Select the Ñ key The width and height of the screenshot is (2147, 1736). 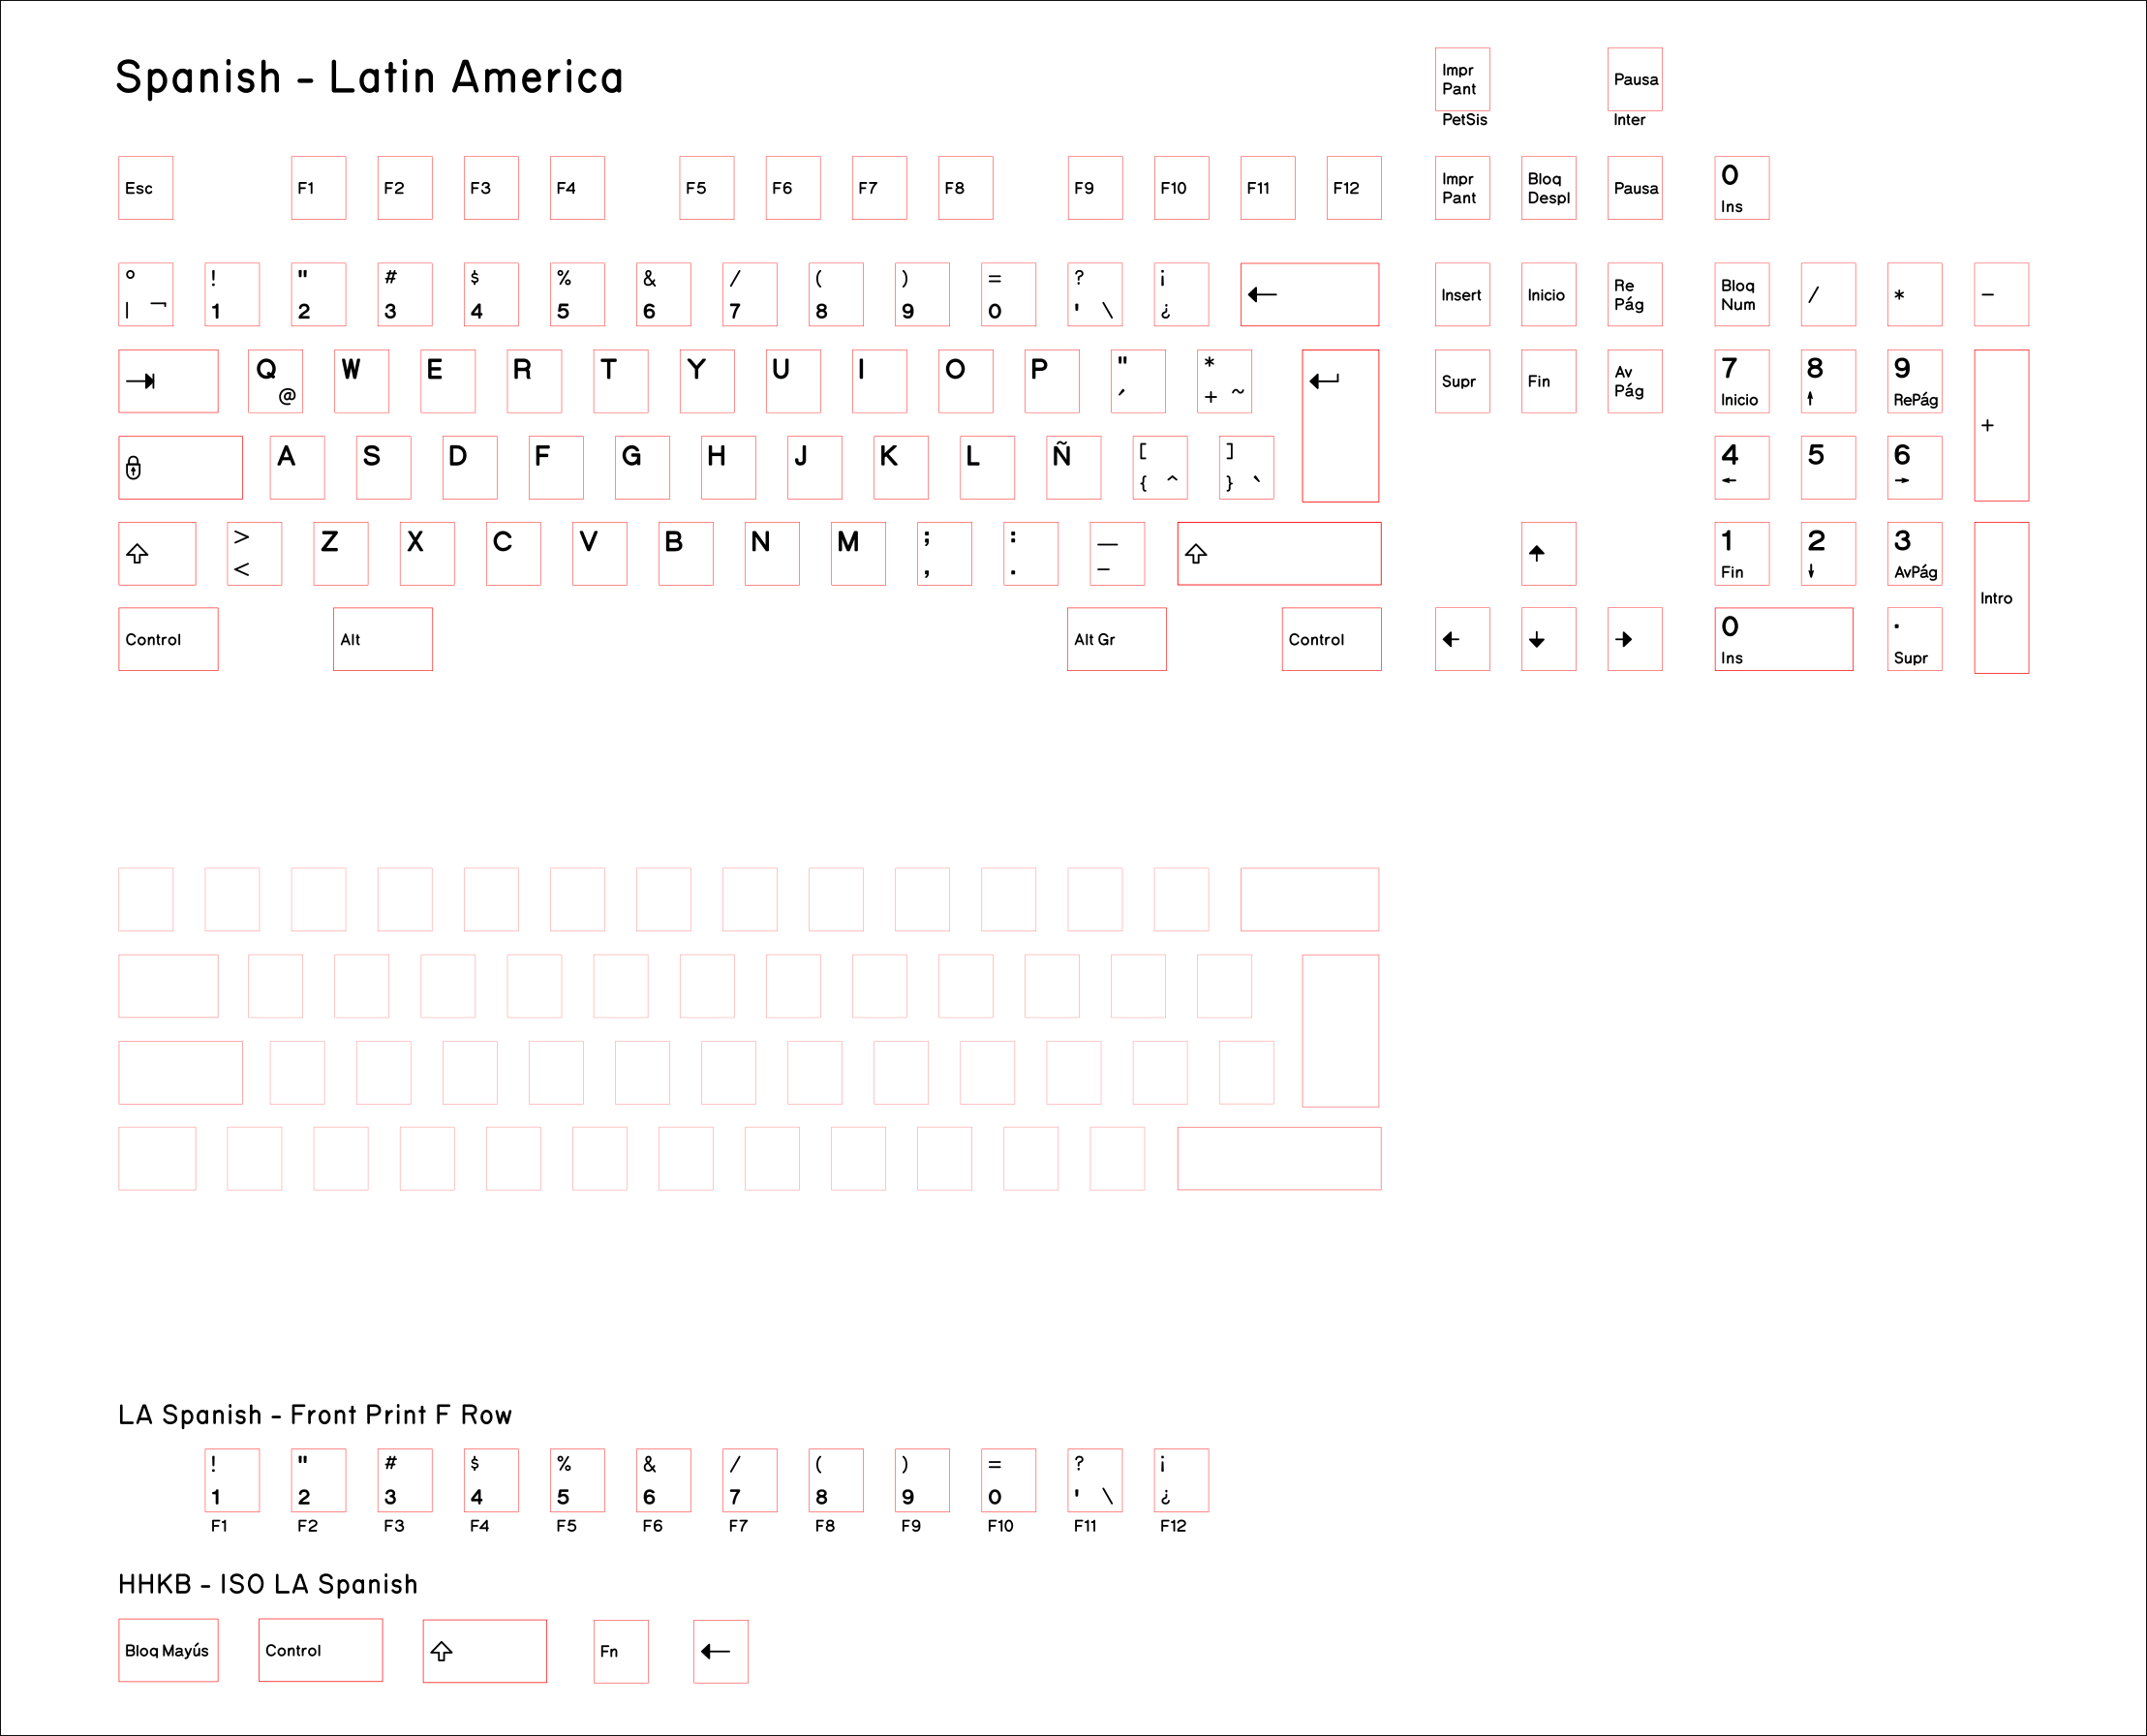[x=1071, y=467]
